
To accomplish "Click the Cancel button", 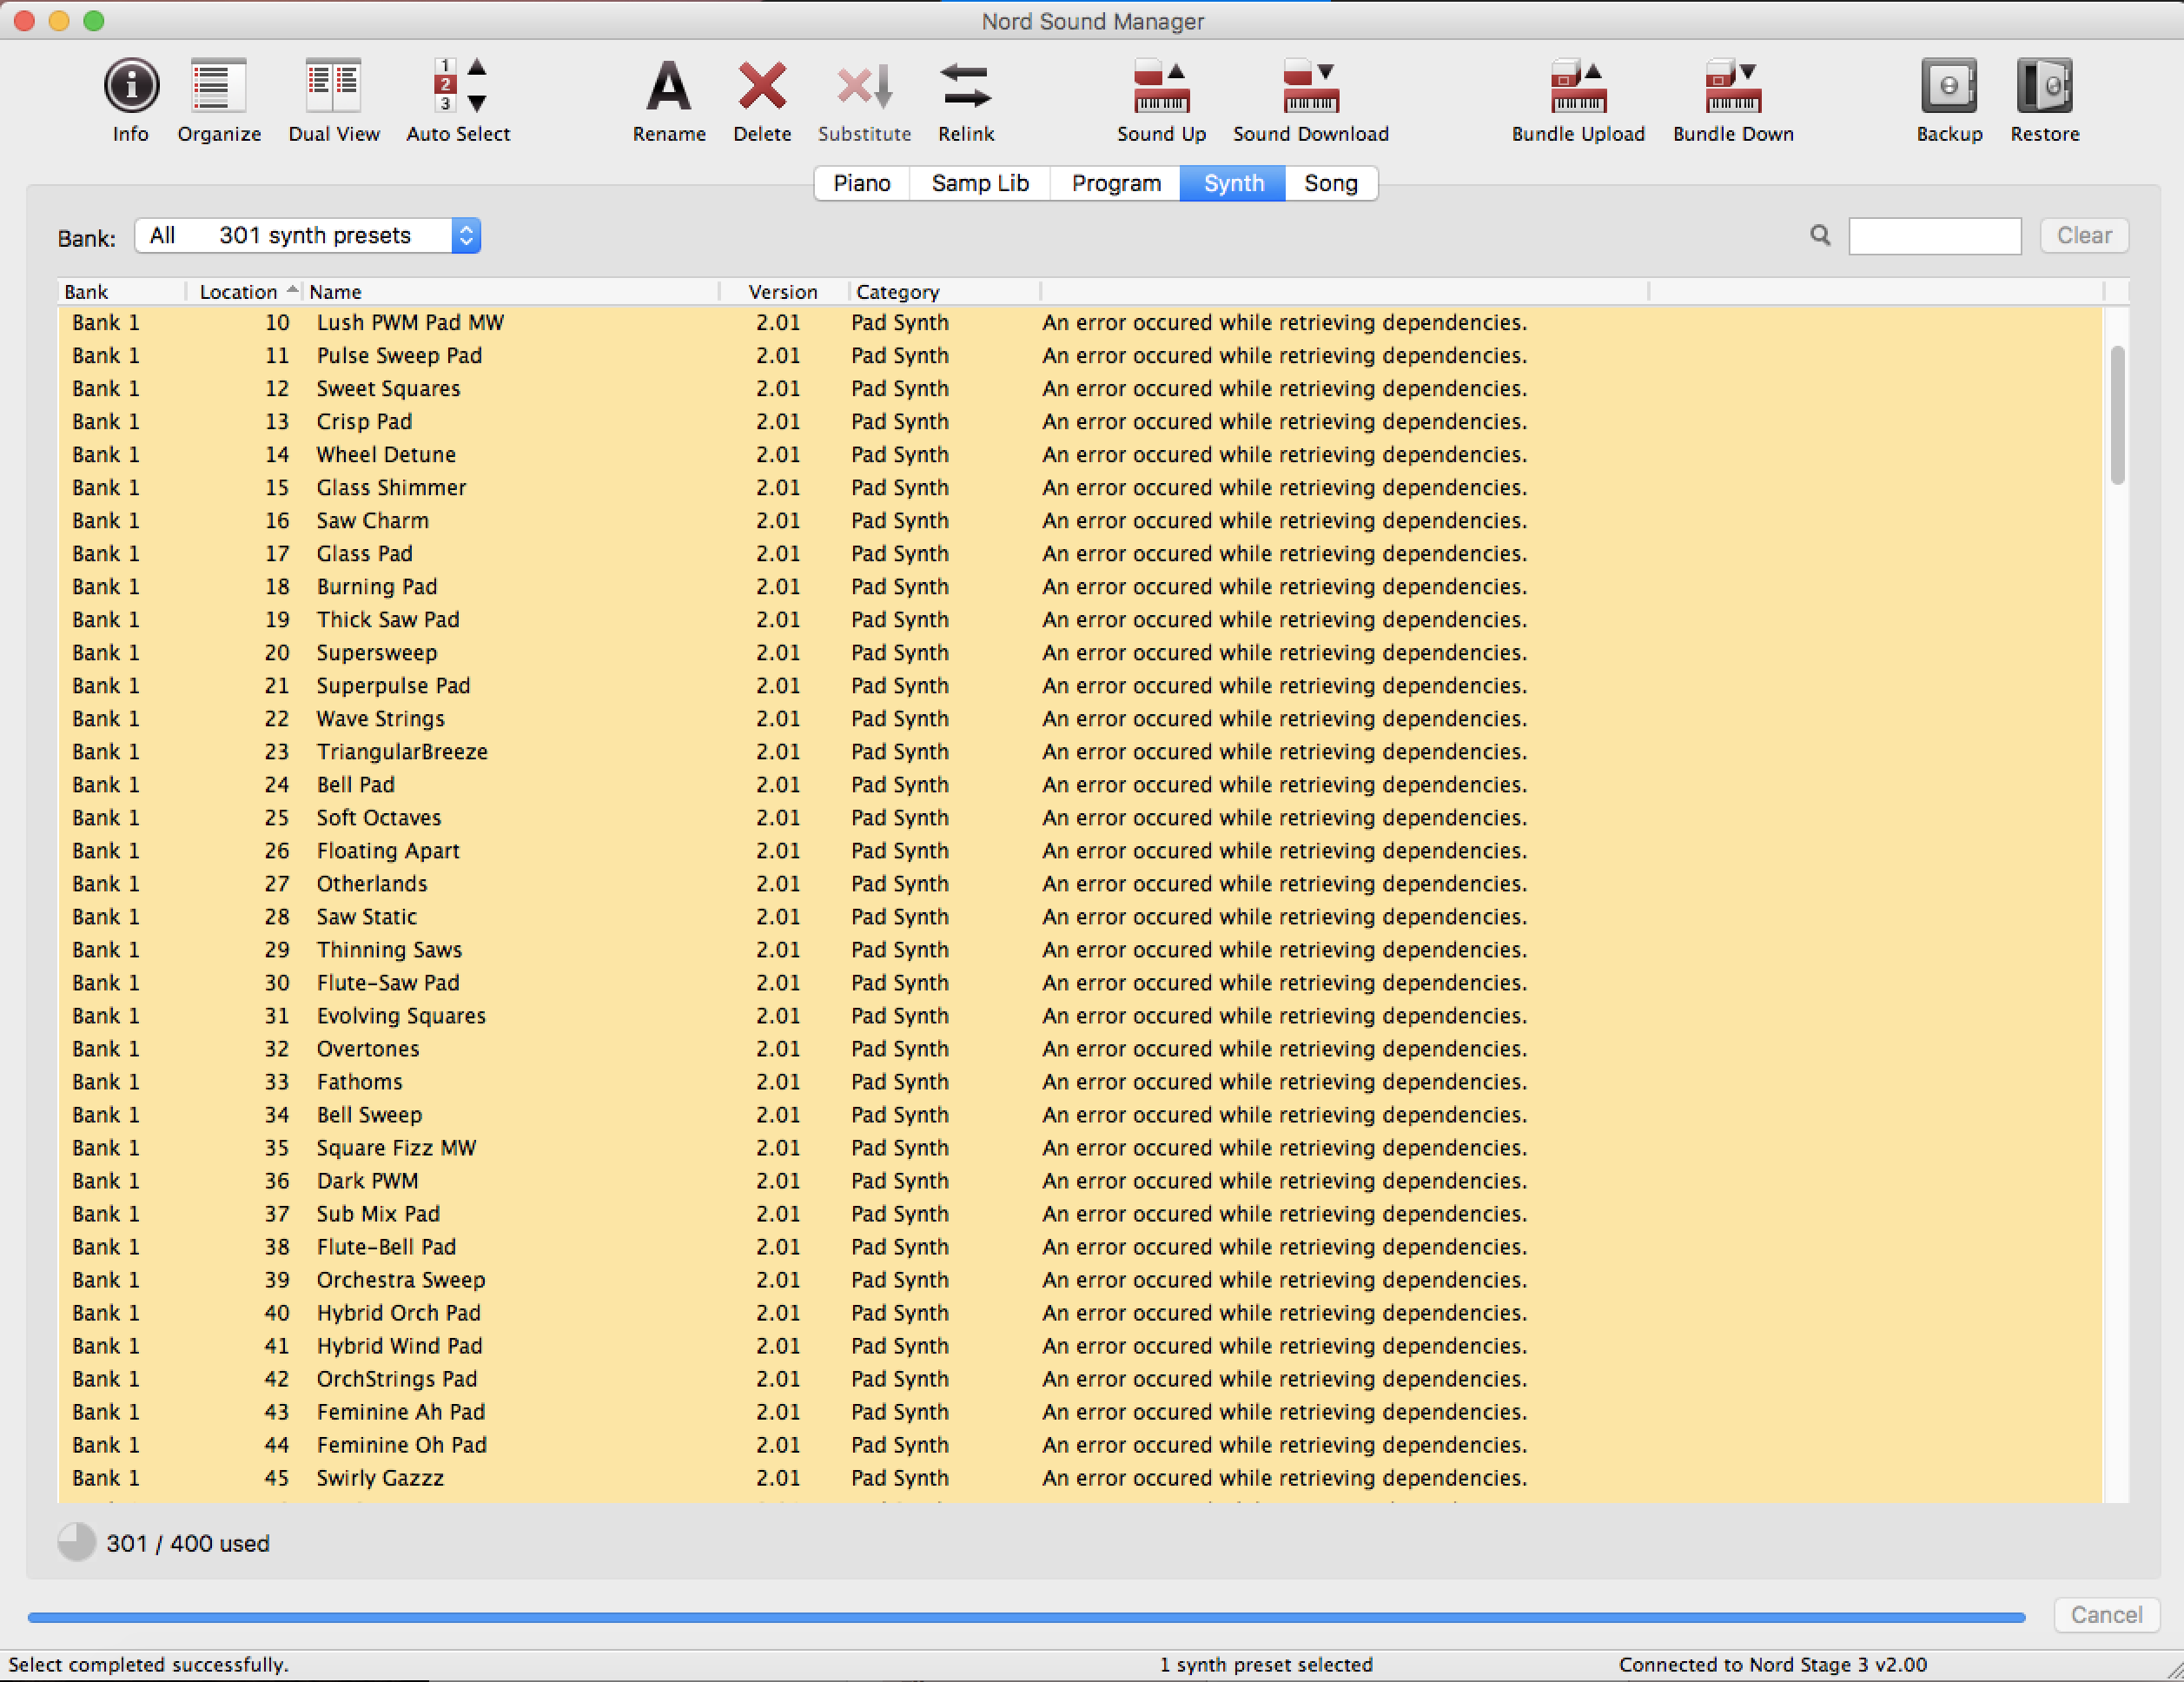I will coord(2106,1614).
